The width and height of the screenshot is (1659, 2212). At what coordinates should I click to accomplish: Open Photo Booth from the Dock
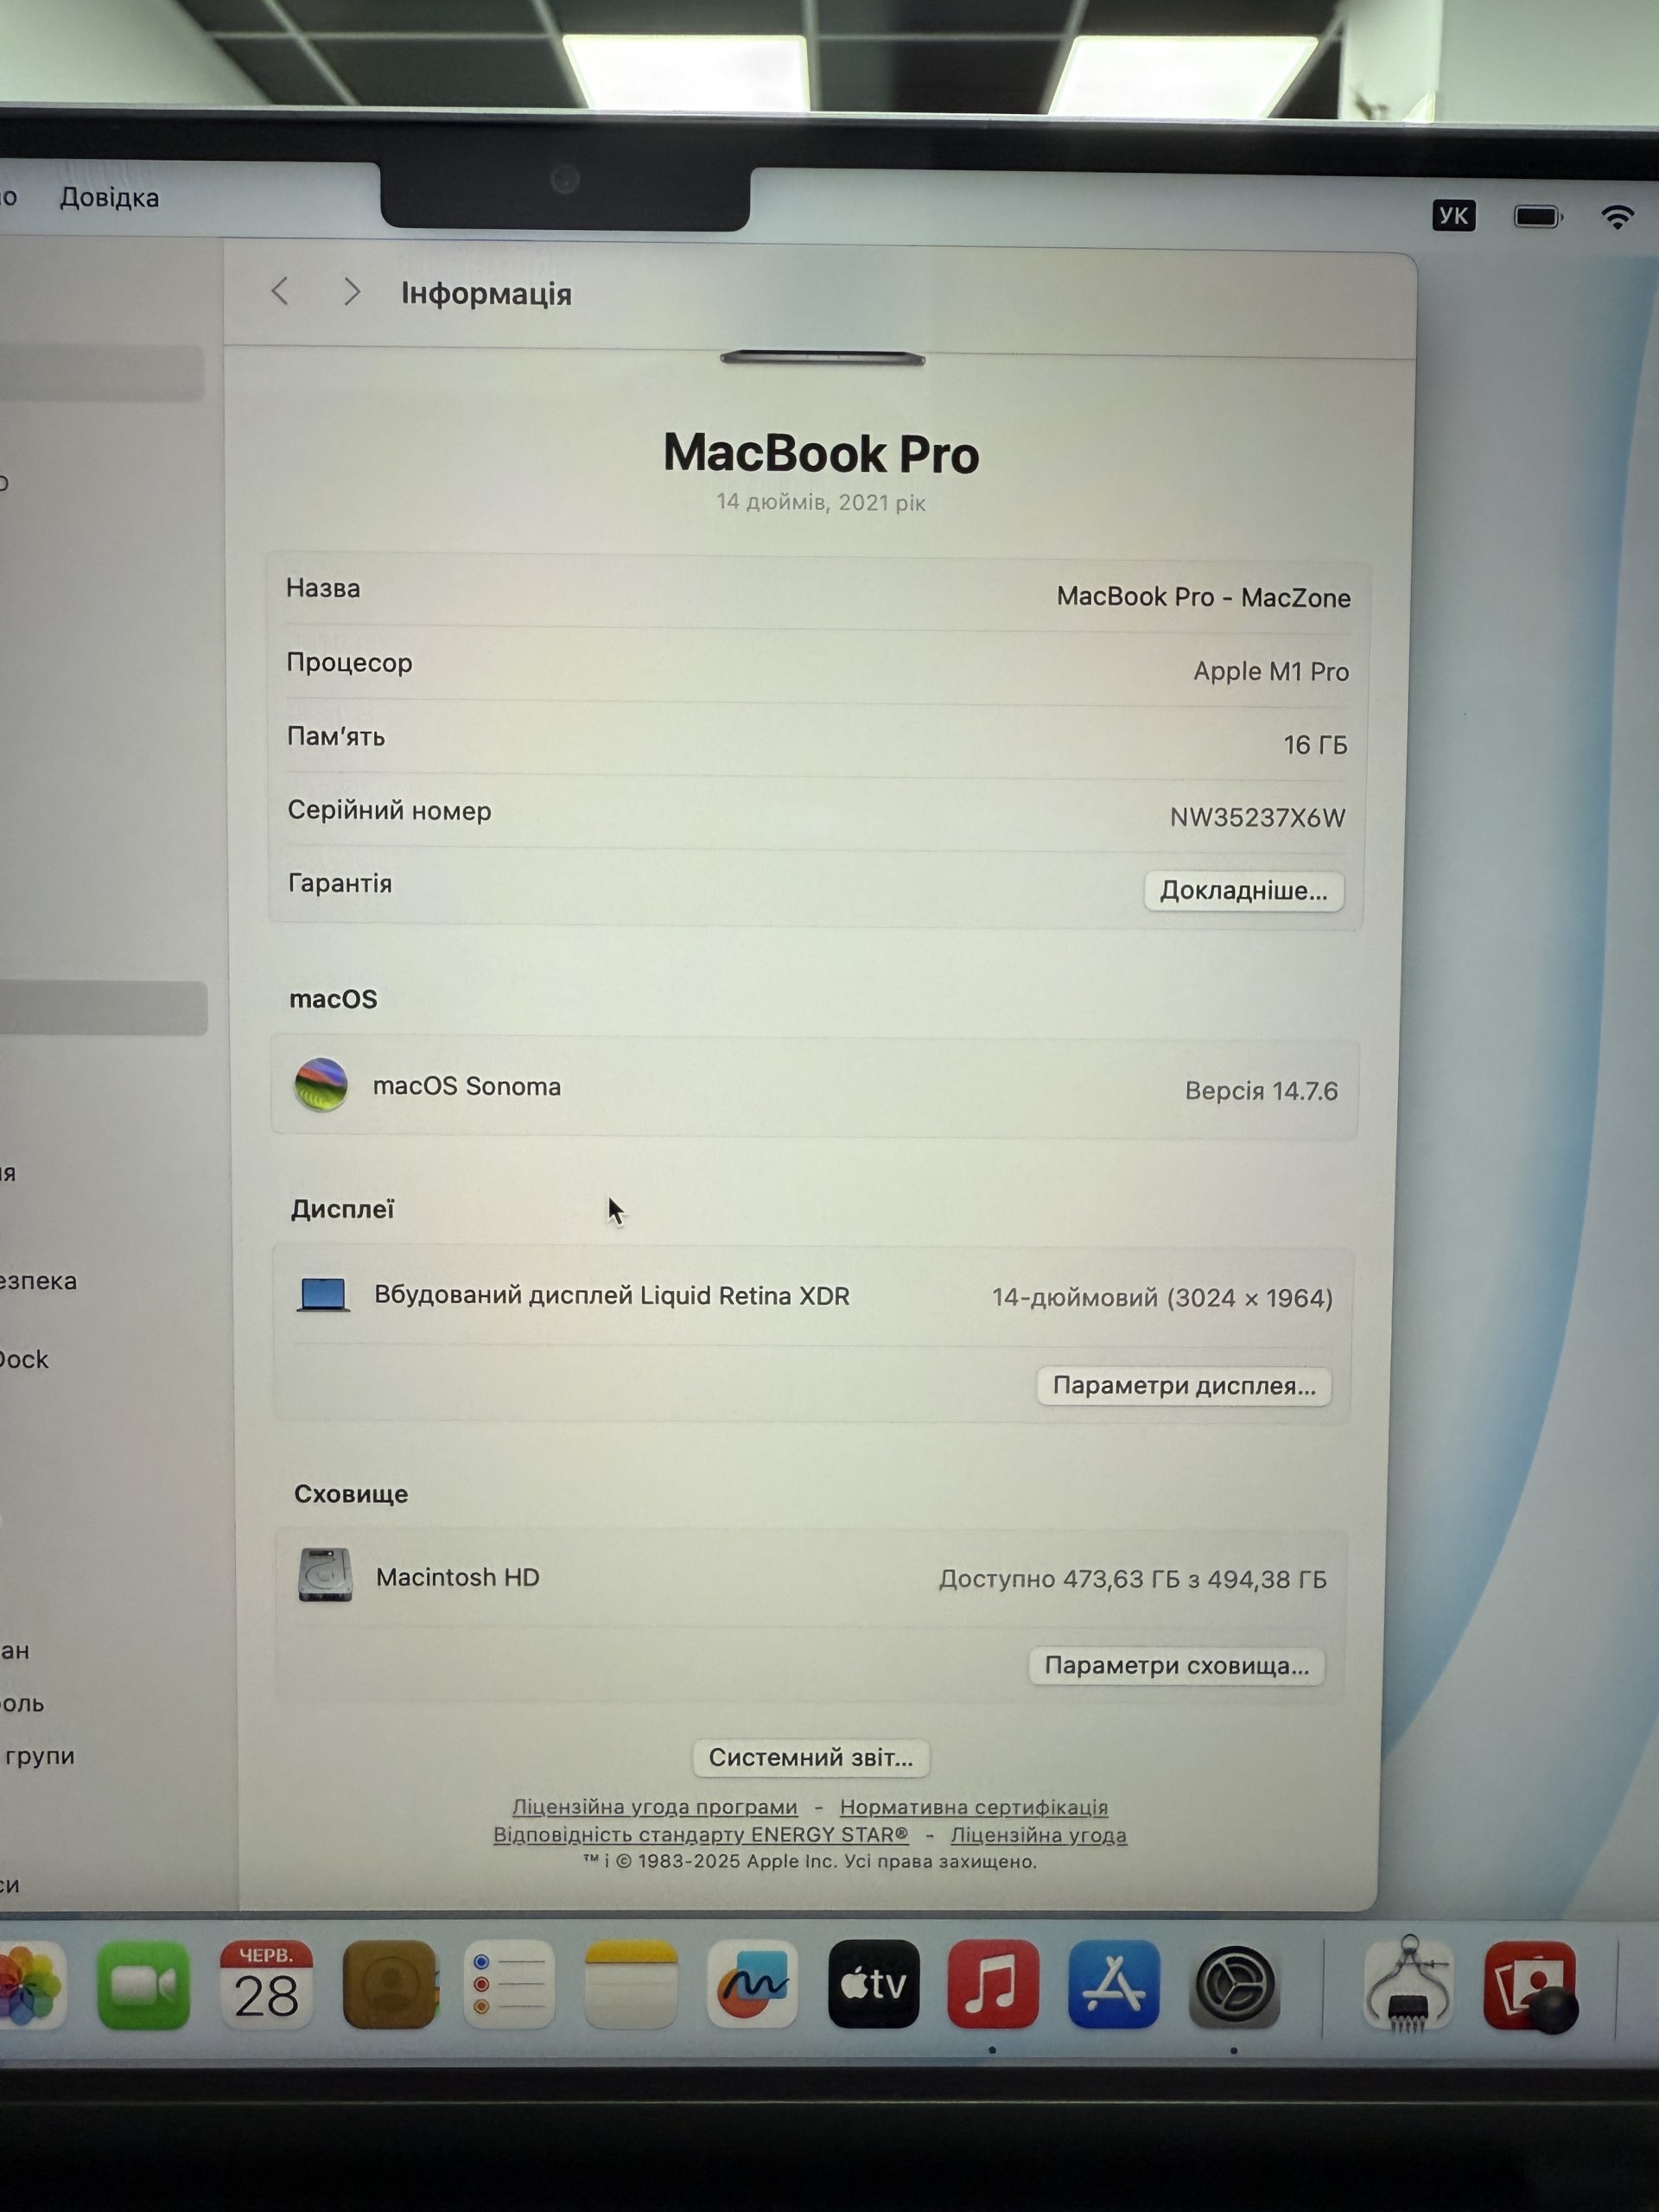[x=1530, y=1987]
